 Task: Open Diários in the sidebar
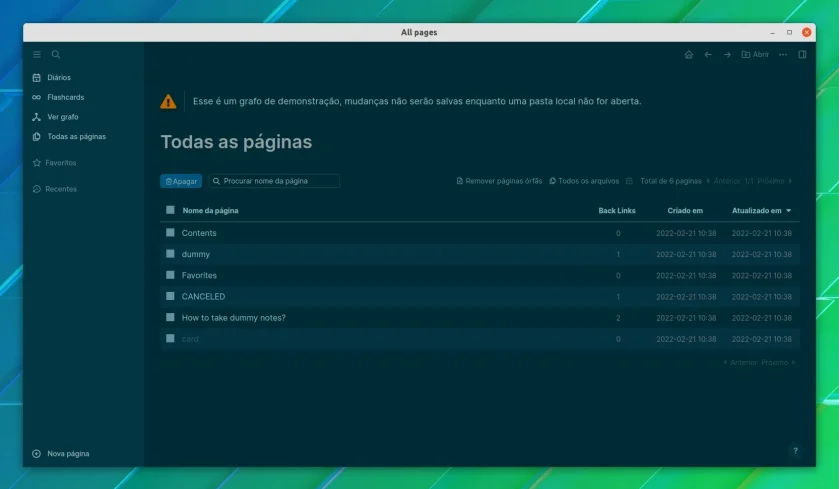(x=58, y=78)
